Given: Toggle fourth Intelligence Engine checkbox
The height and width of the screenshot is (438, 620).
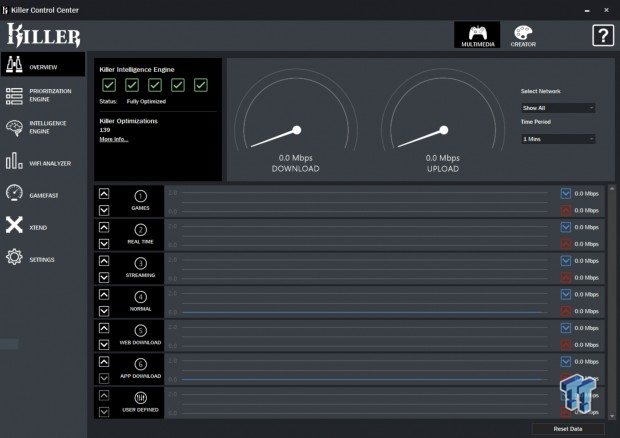Looking at the screenshot, I should point(178,85).
